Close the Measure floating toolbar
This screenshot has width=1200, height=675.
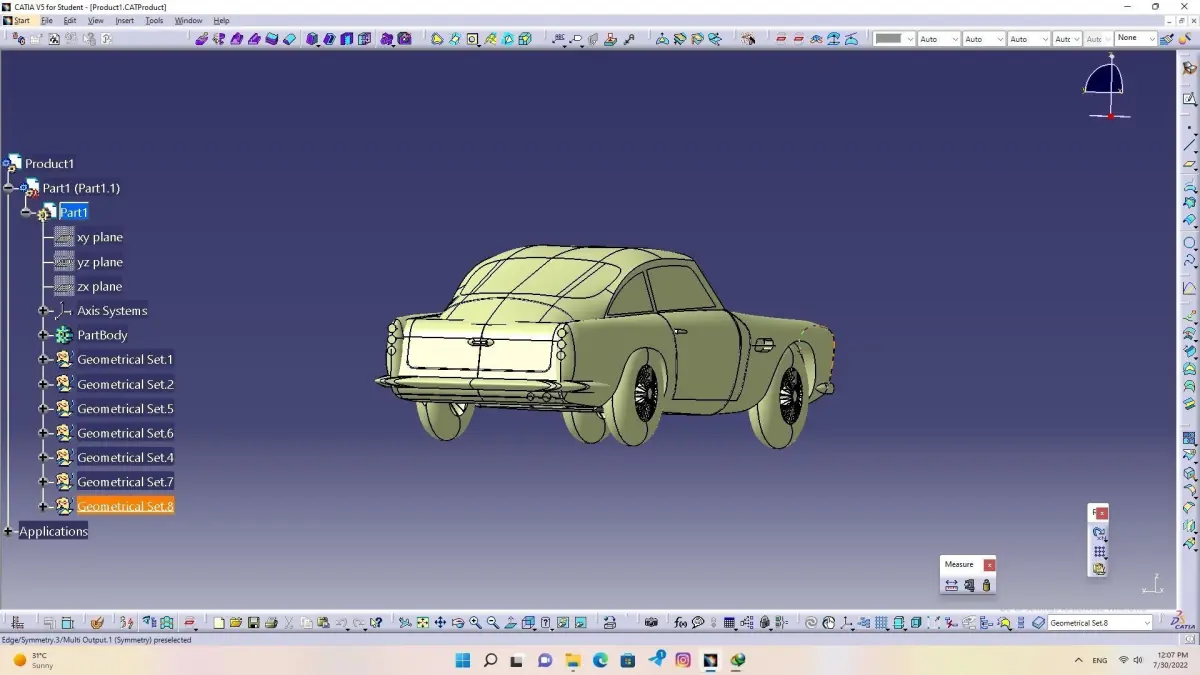(989, 565)
